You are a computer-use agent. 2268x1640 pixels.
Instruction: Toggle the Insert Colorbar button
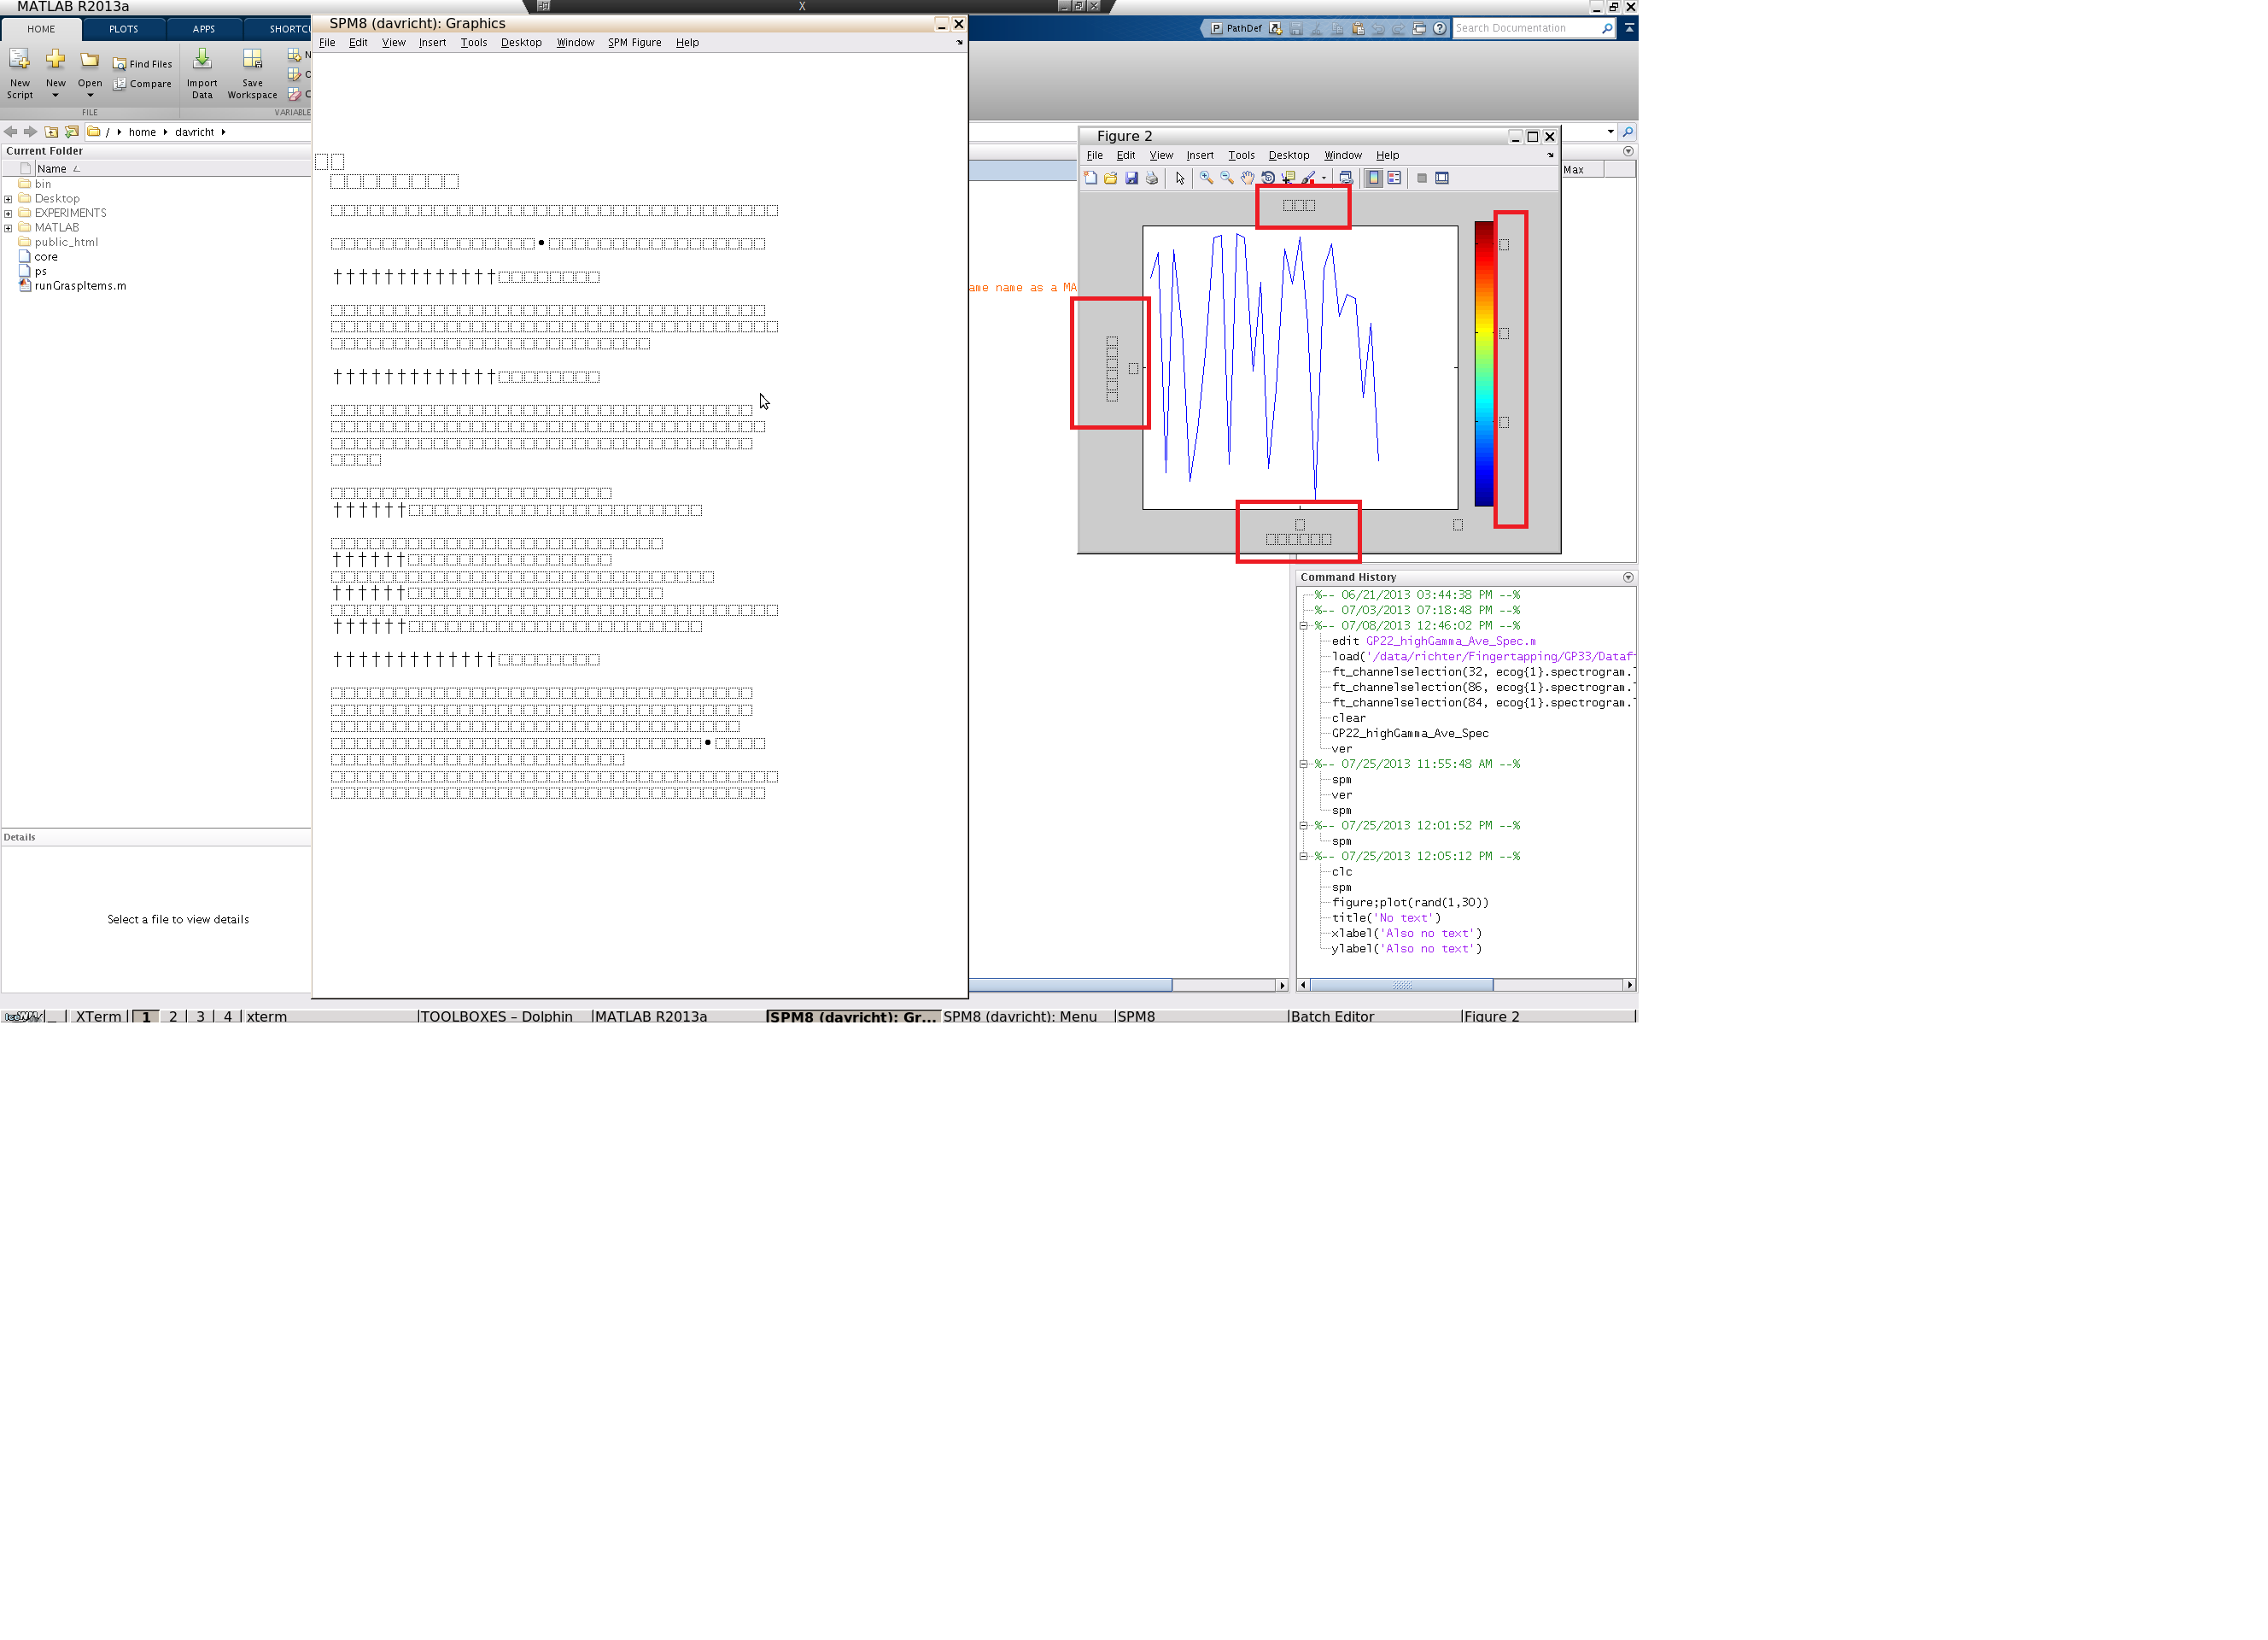click(1374, 178)
